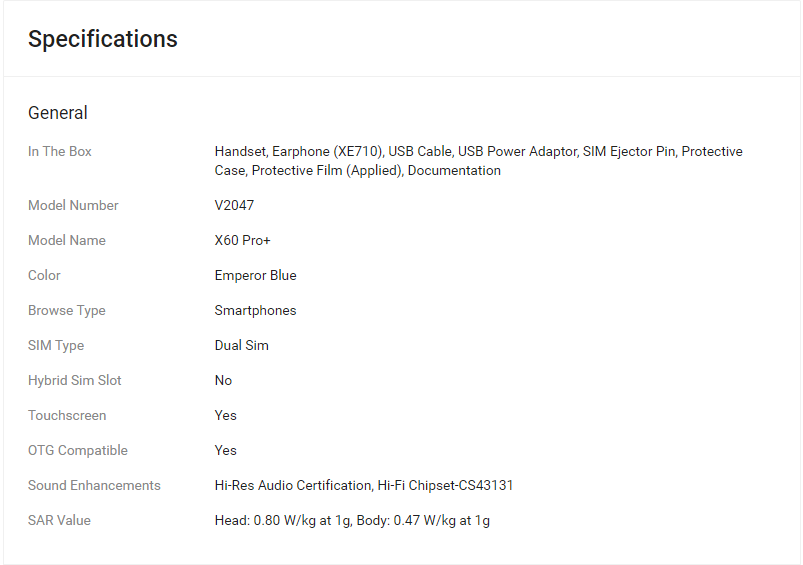Viewport: 803px width, 565px height.
Task: Click the Model Number label
Action: pos(73,205)
